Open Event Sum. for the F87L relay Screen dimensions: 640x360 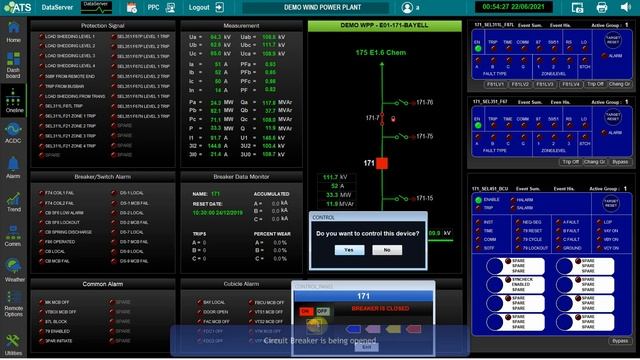(x=530, y=25)
